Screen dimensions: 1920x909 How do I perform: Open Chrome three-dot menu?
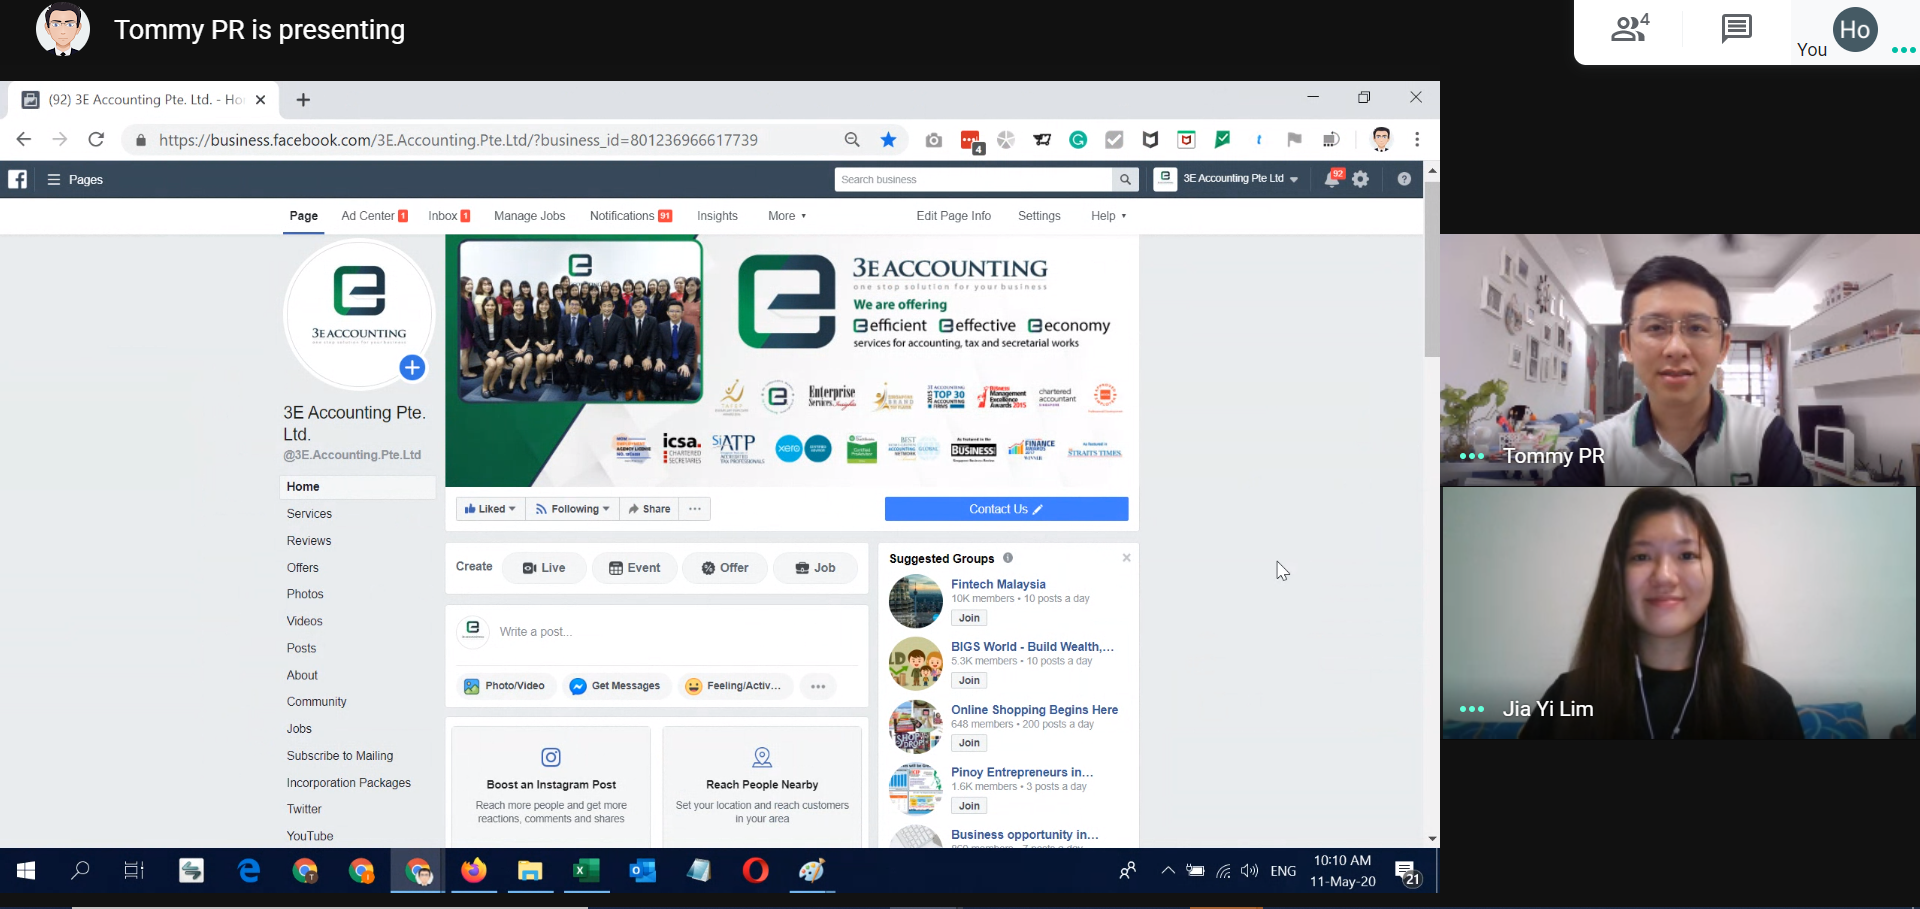coord(1417,140)
